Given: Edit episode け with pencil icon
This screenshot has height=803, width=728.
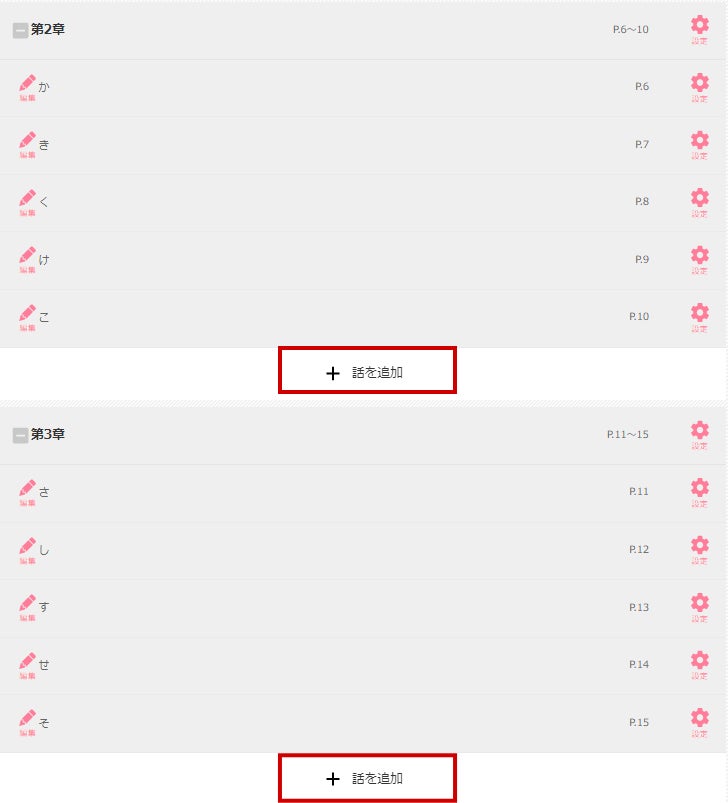Looking at the screenshot, I should click(x=27, y=260).
